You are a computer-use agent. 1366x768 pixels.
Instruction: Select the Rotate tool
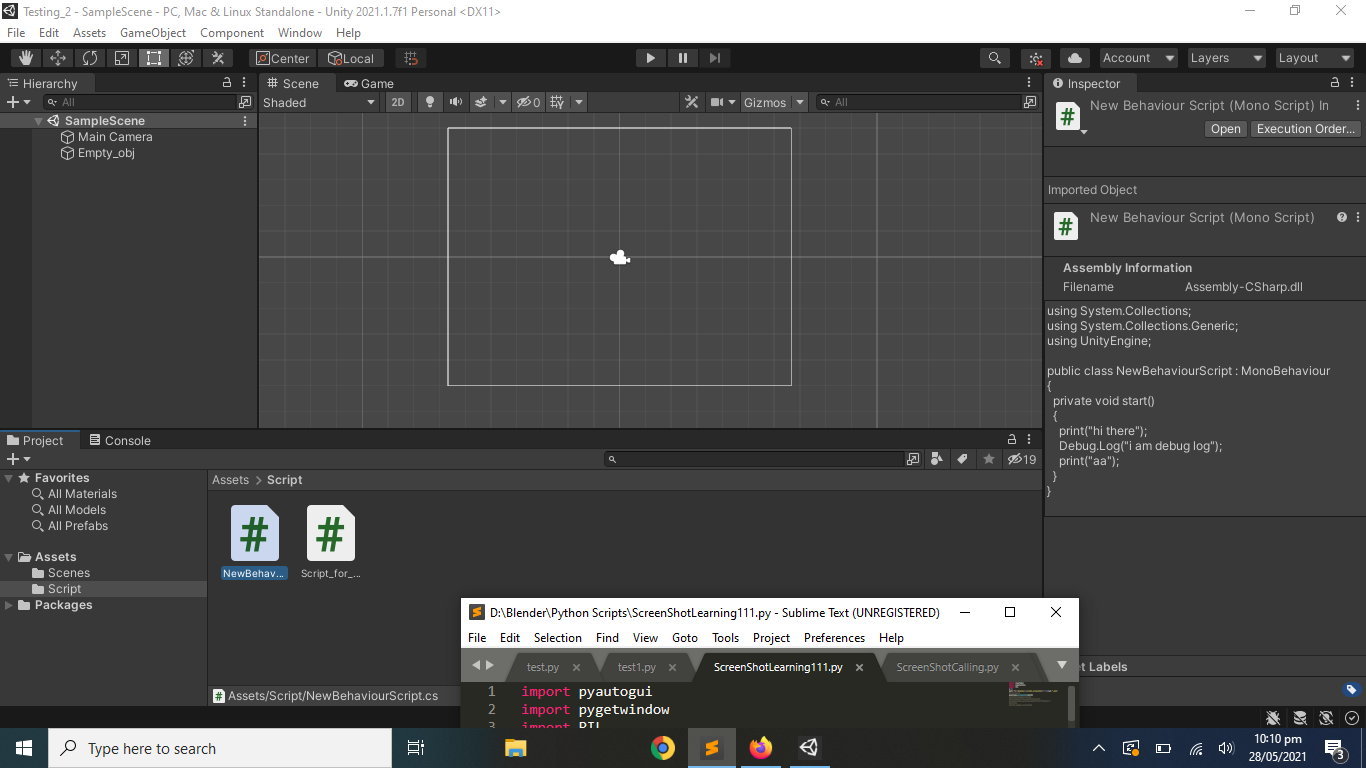(x=89, y=57)
